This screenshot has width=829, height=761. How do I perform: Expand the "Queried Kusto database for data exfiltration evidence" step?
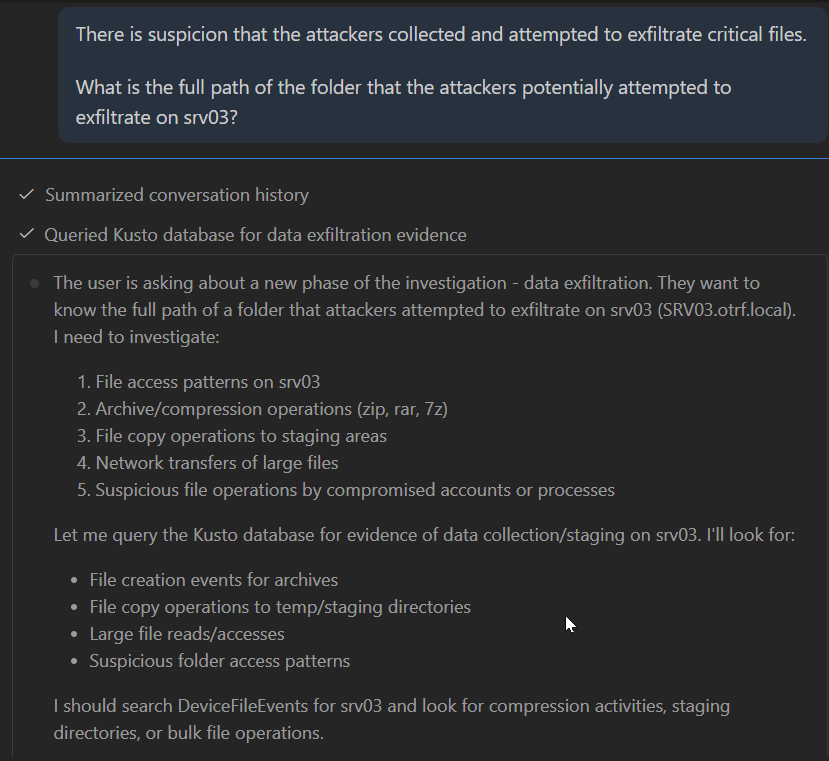[254, 235]
